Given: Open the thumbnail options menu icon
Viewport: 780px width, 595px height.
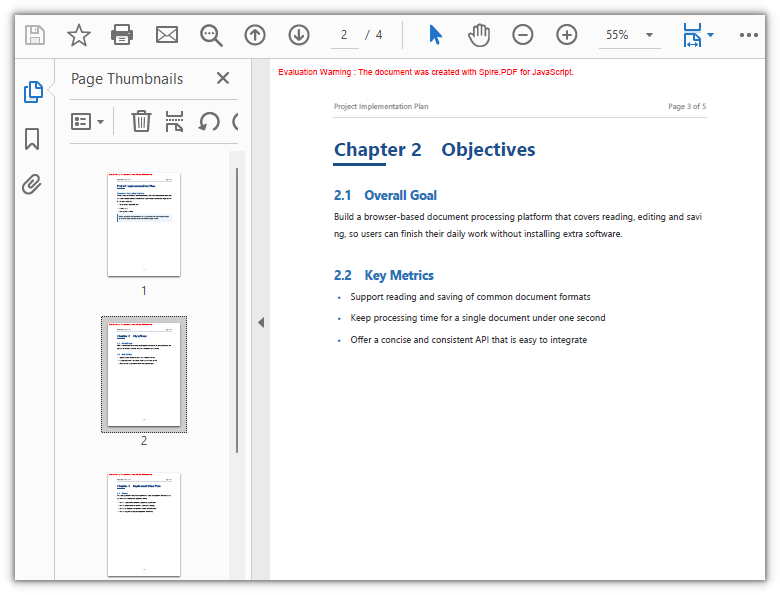Looking at the screenshot, I should click(81, 121).
